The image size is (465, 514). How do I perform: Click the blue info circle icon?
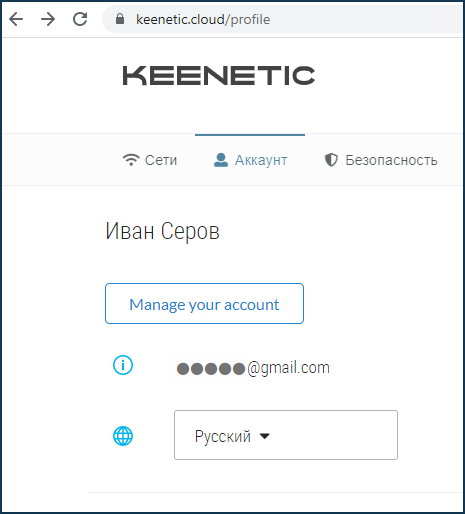pos(123,365)
